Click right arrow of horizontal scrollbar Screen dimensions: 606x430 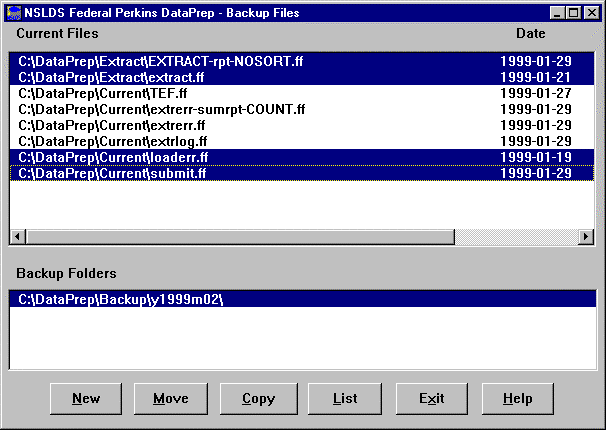[x=586, y=236]
